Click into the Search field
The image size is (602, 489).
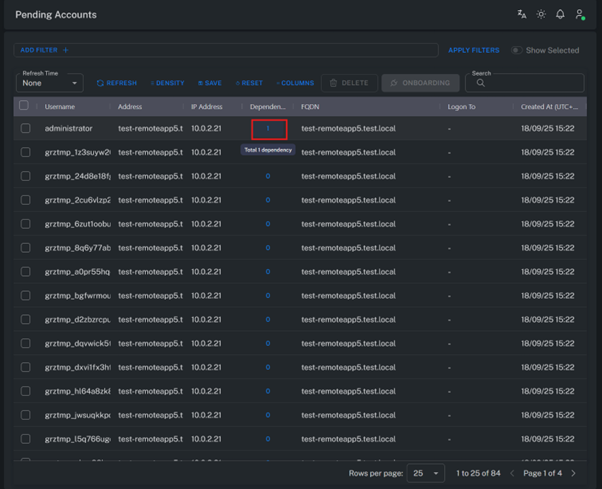[x=532, y=83]
